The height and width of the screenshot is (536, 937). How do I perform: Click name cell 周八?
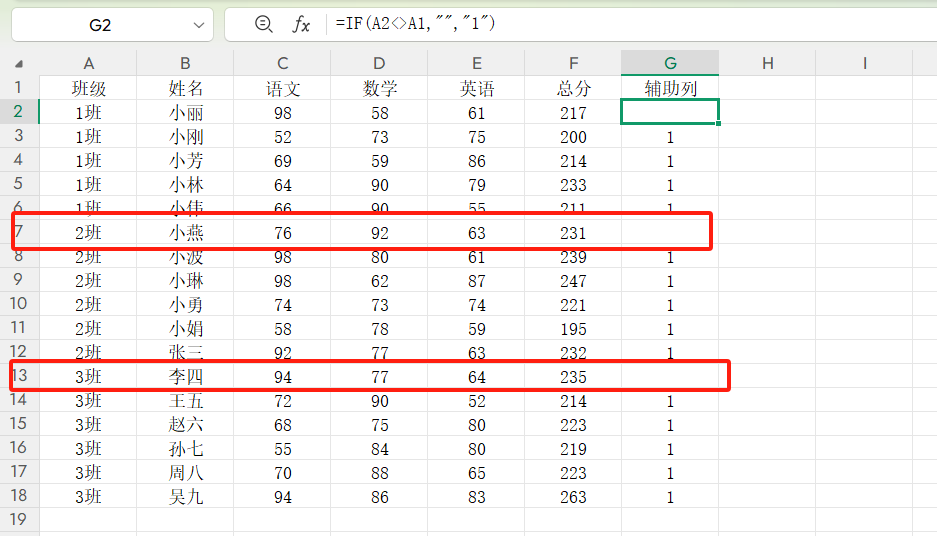pos(185,473)
